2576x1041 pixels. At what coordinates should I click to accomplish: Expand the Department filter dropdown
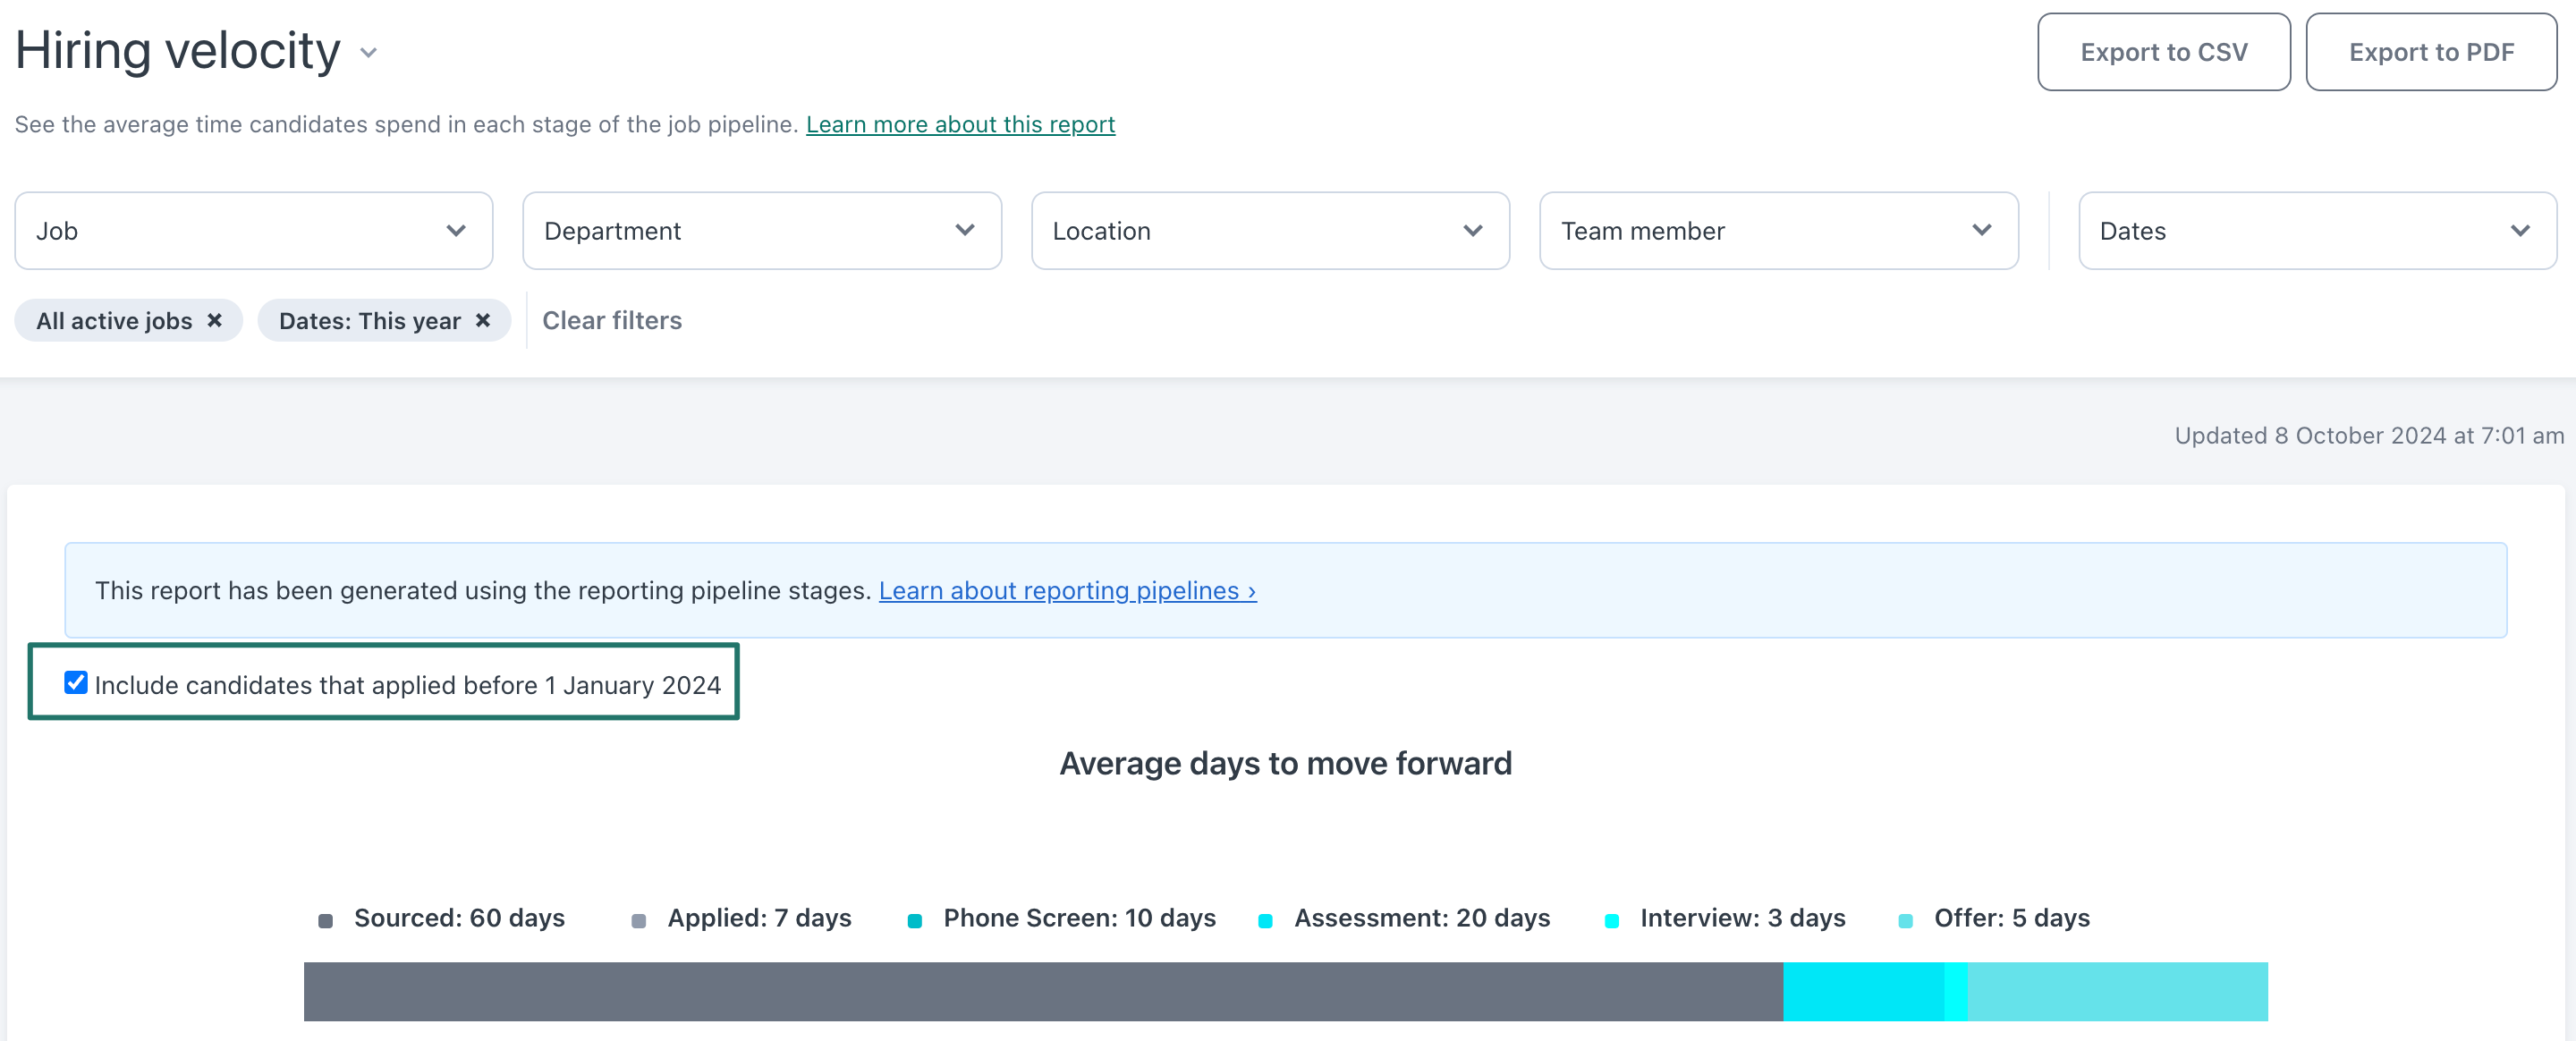point(762,231)
